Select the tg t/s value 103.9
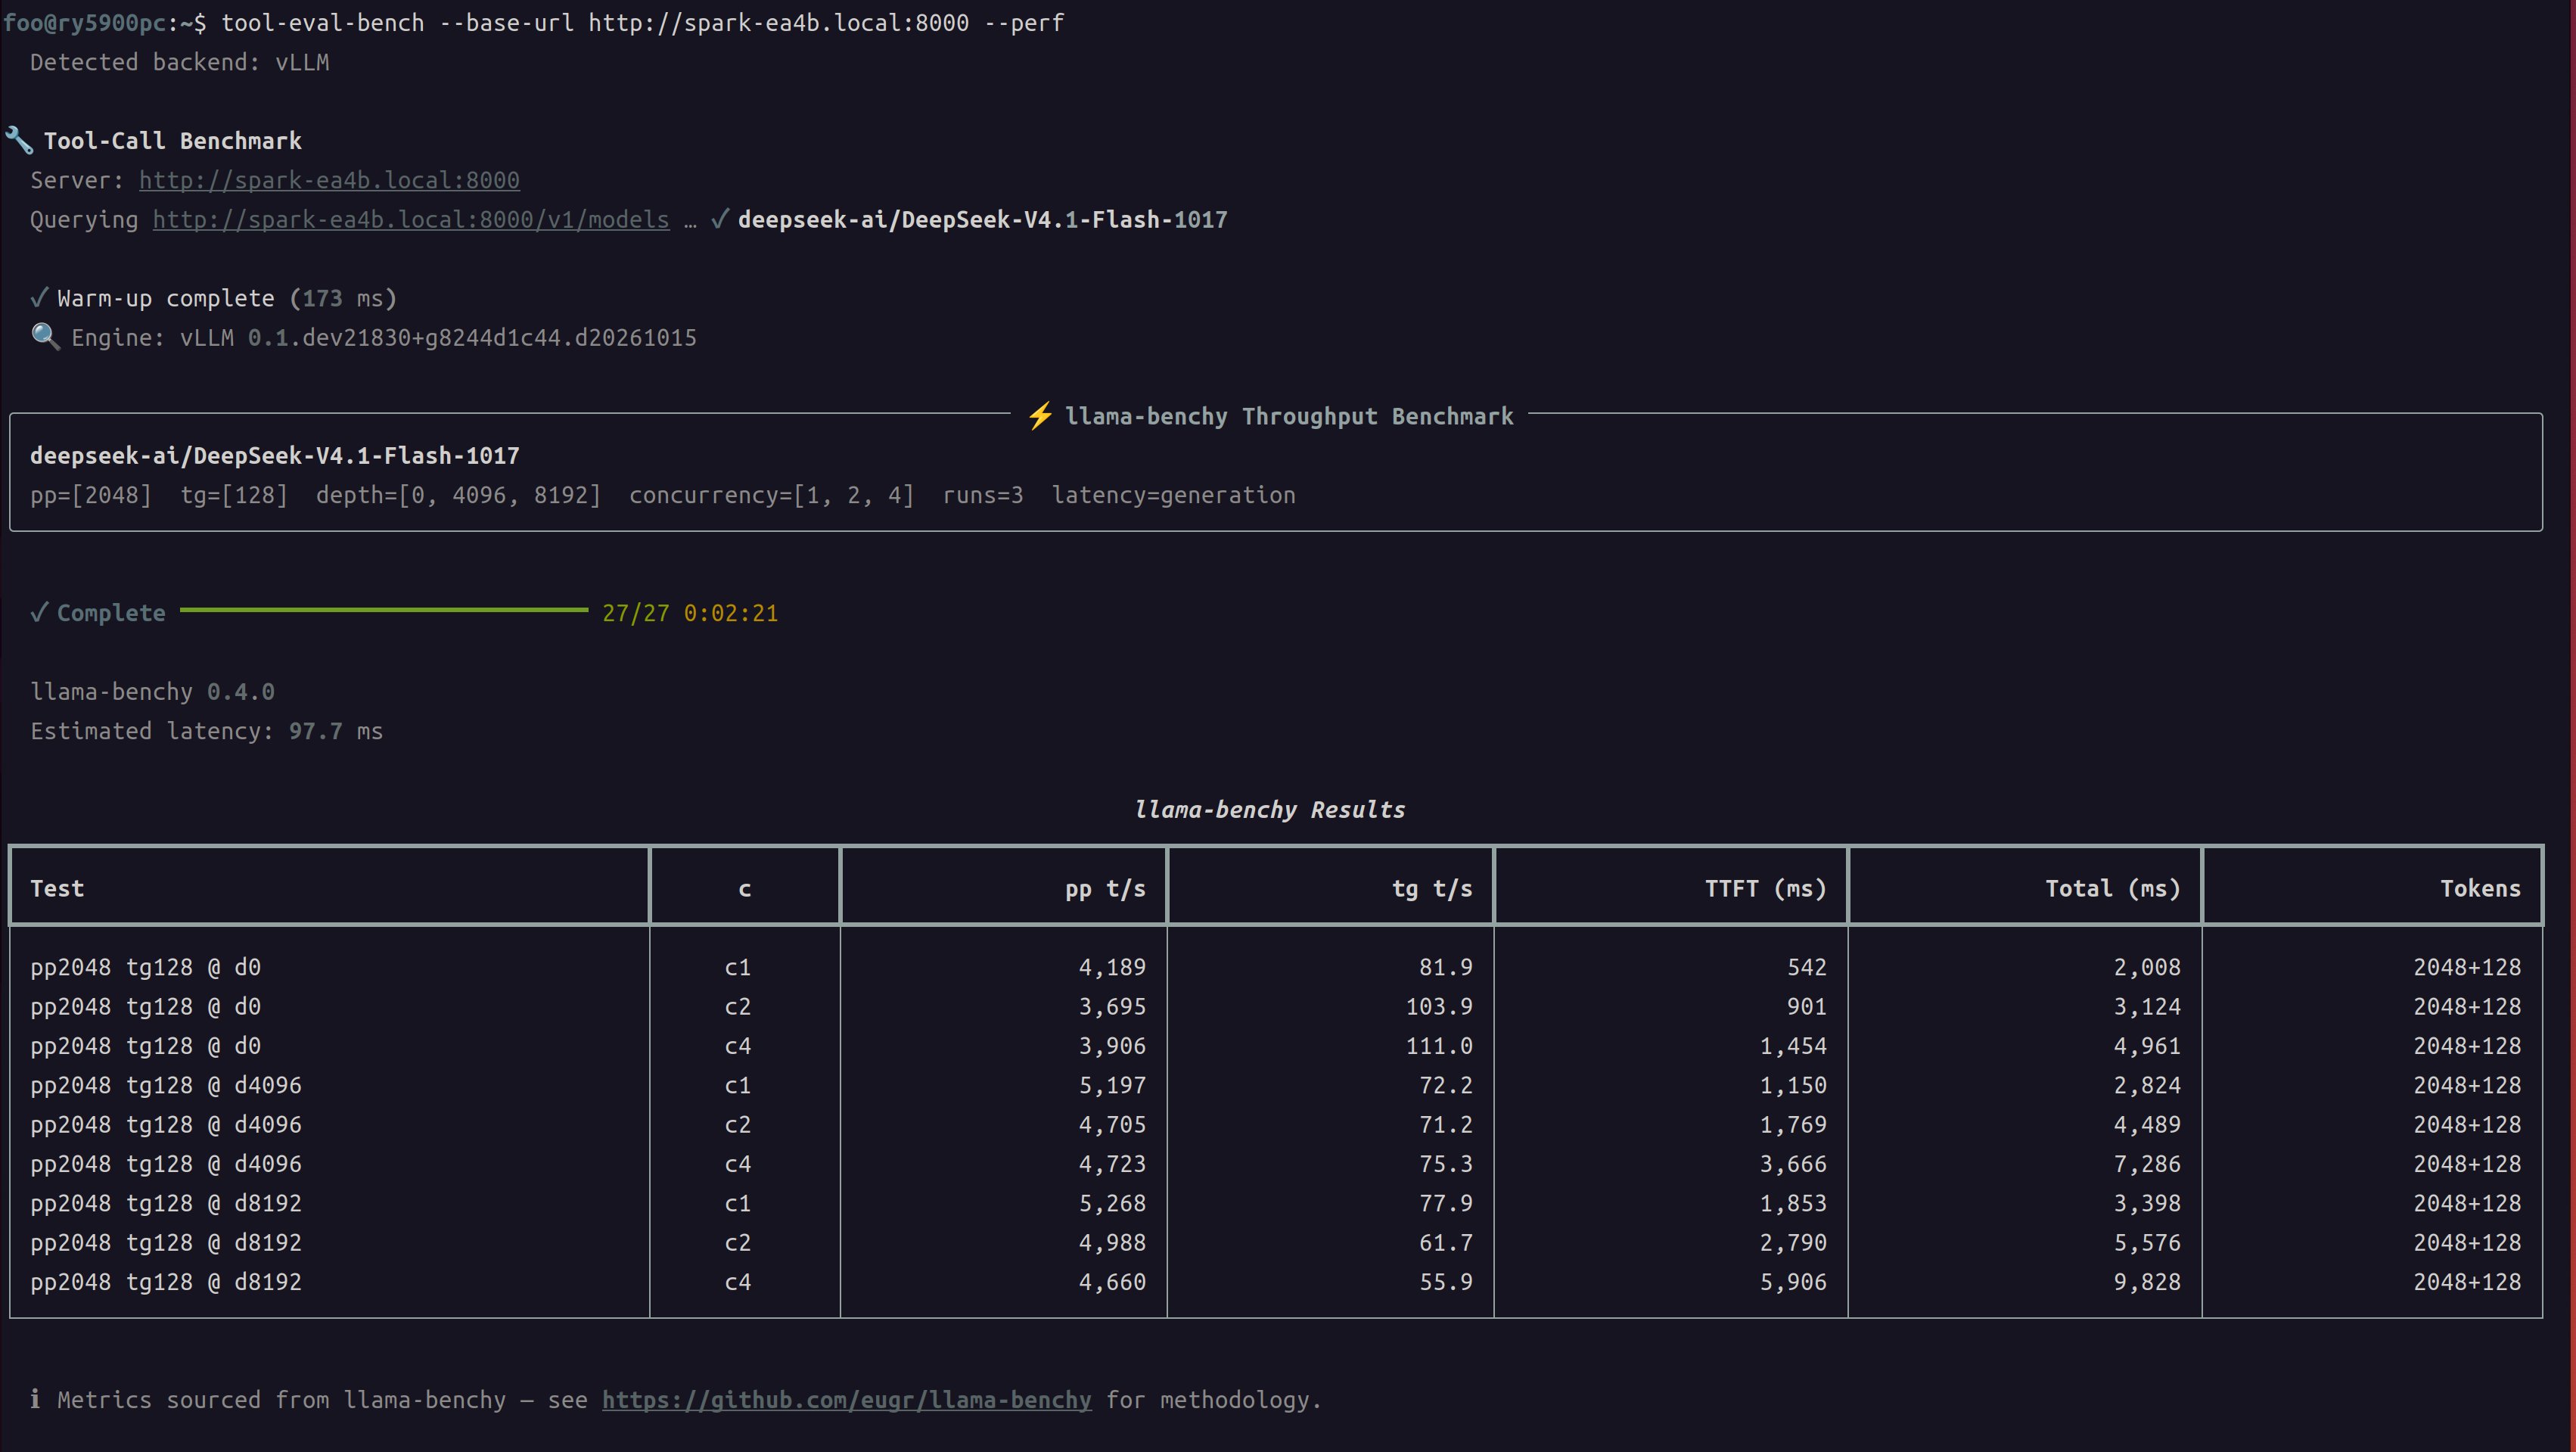The height and width of the screenshot is (1452, 2576). (x=1439, y=1006)
